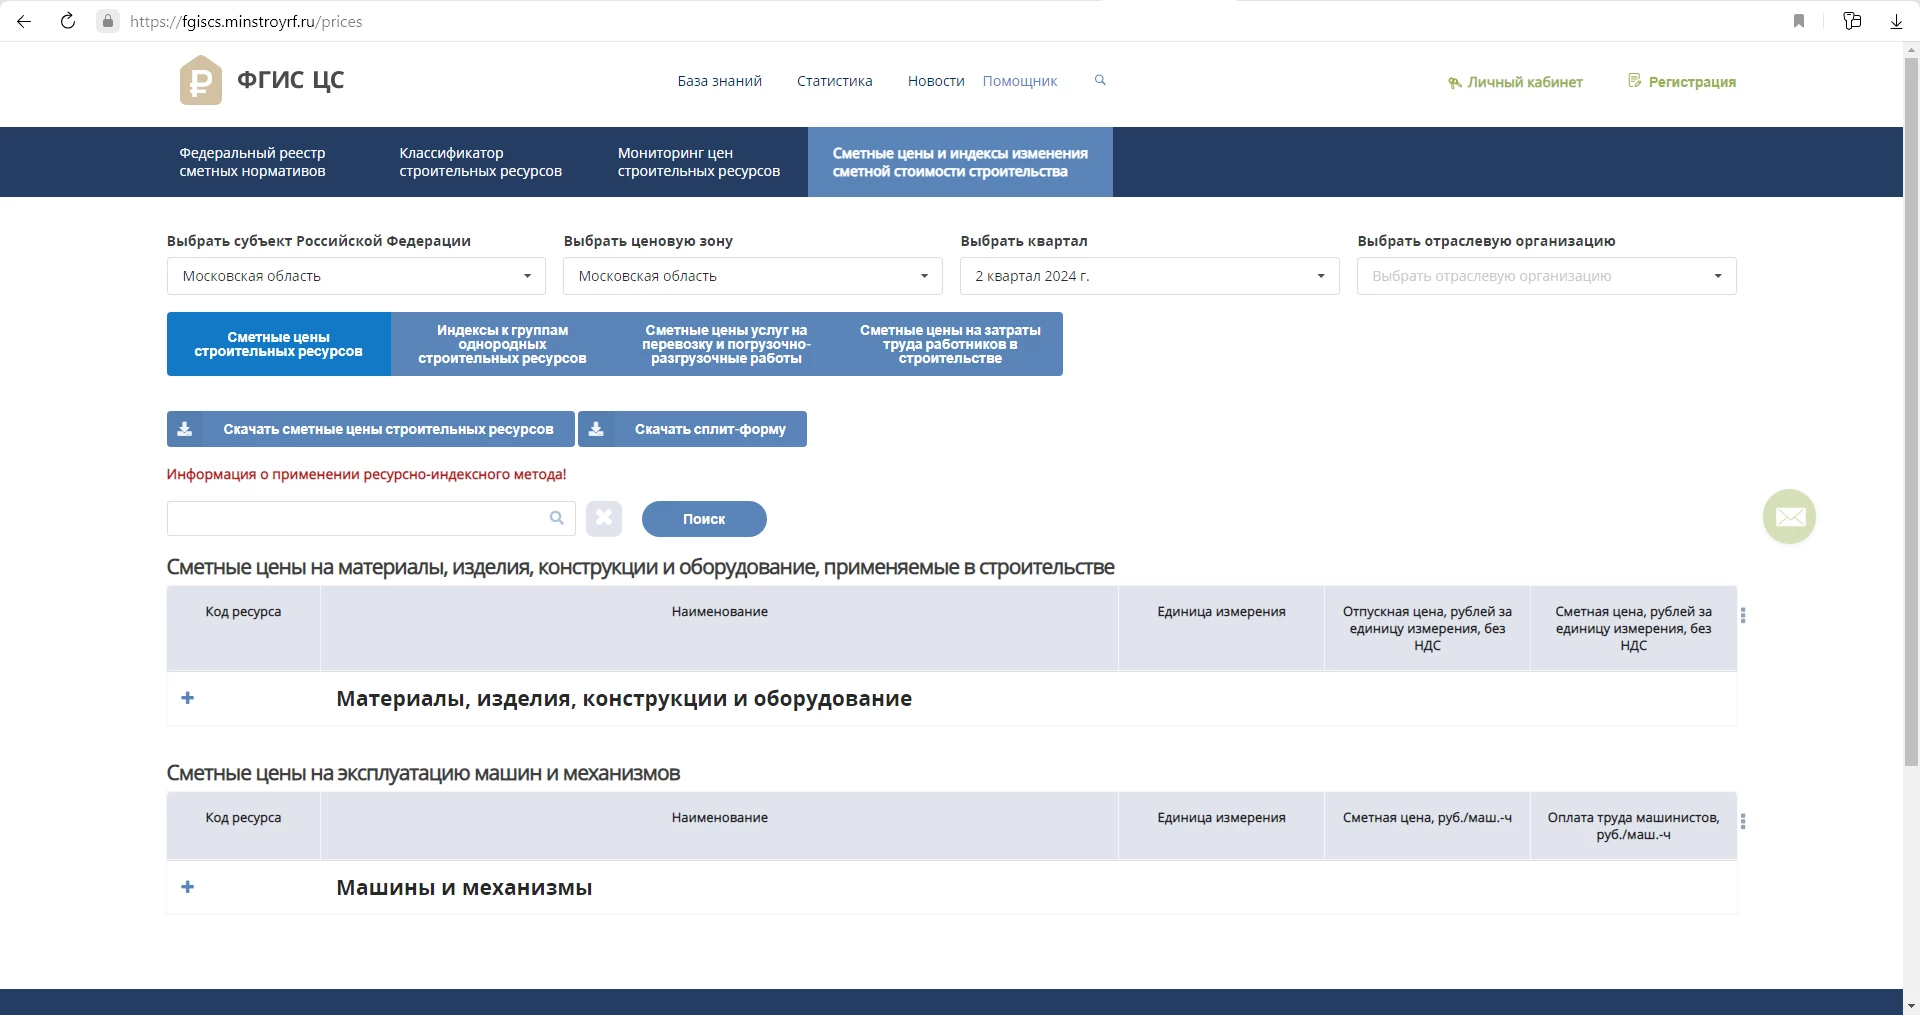Viewport: 1920px width, 1015px height.
Task: Click Скачать сплит-форму download button
Action: point(692,429)
